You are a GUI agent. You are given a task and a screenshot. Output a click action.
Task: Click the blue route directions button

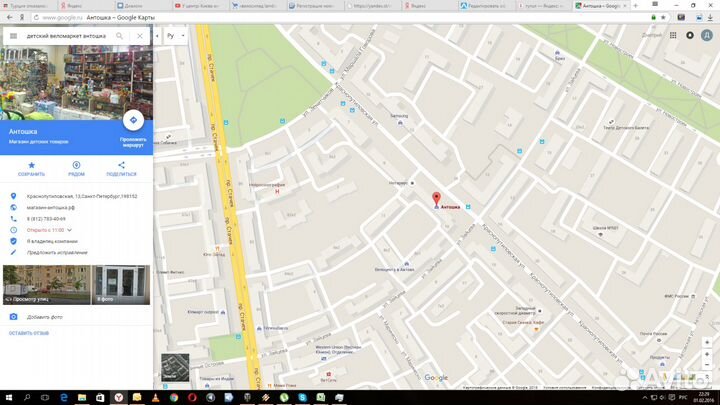[133, 120]
